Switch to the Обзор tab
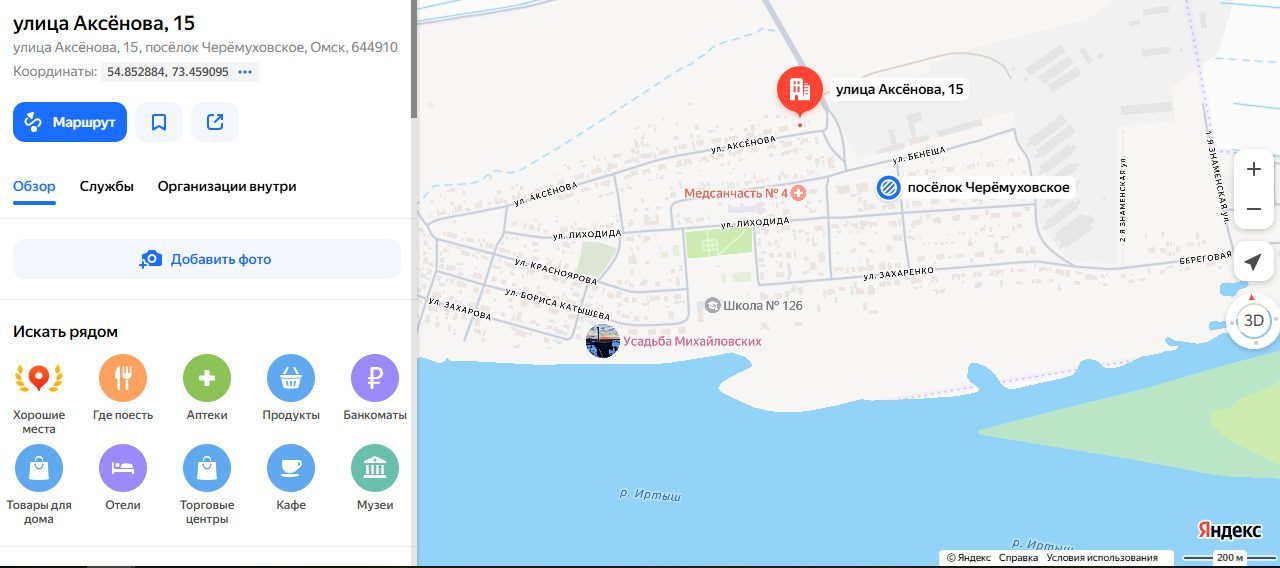Image resolution: width=1280 pixels, height=568 pixels. tap(34, 186)
